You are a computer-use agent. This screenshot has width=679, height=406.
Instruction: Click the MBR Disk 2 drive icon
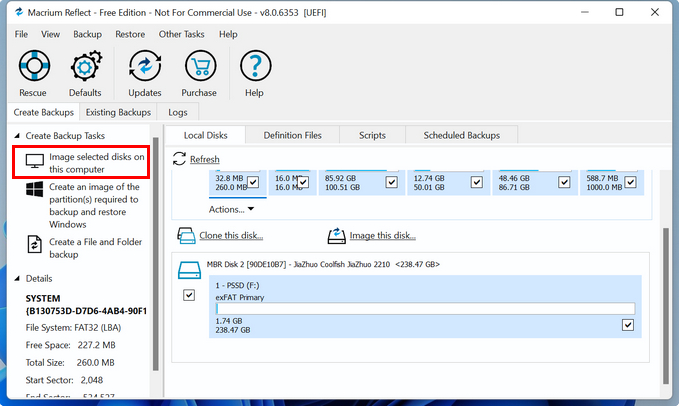[x=189, y=270]
